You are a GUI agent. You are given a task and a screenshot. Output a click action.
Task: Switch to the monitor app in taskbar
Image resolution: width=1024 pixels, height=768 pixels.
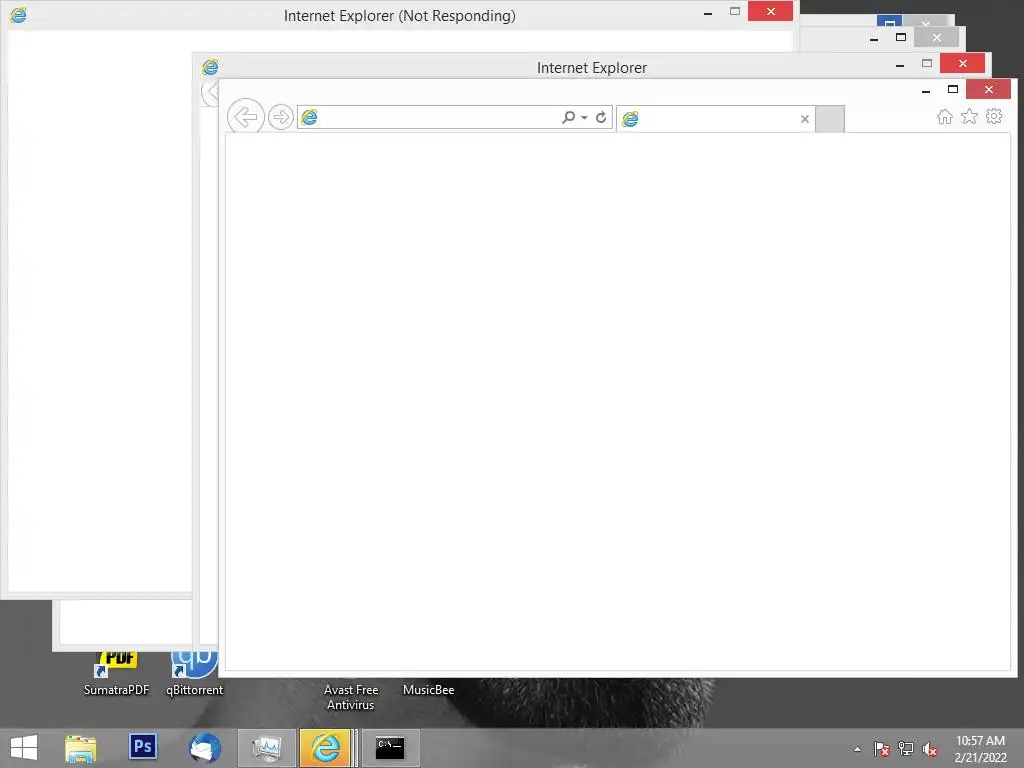point(267,748)
